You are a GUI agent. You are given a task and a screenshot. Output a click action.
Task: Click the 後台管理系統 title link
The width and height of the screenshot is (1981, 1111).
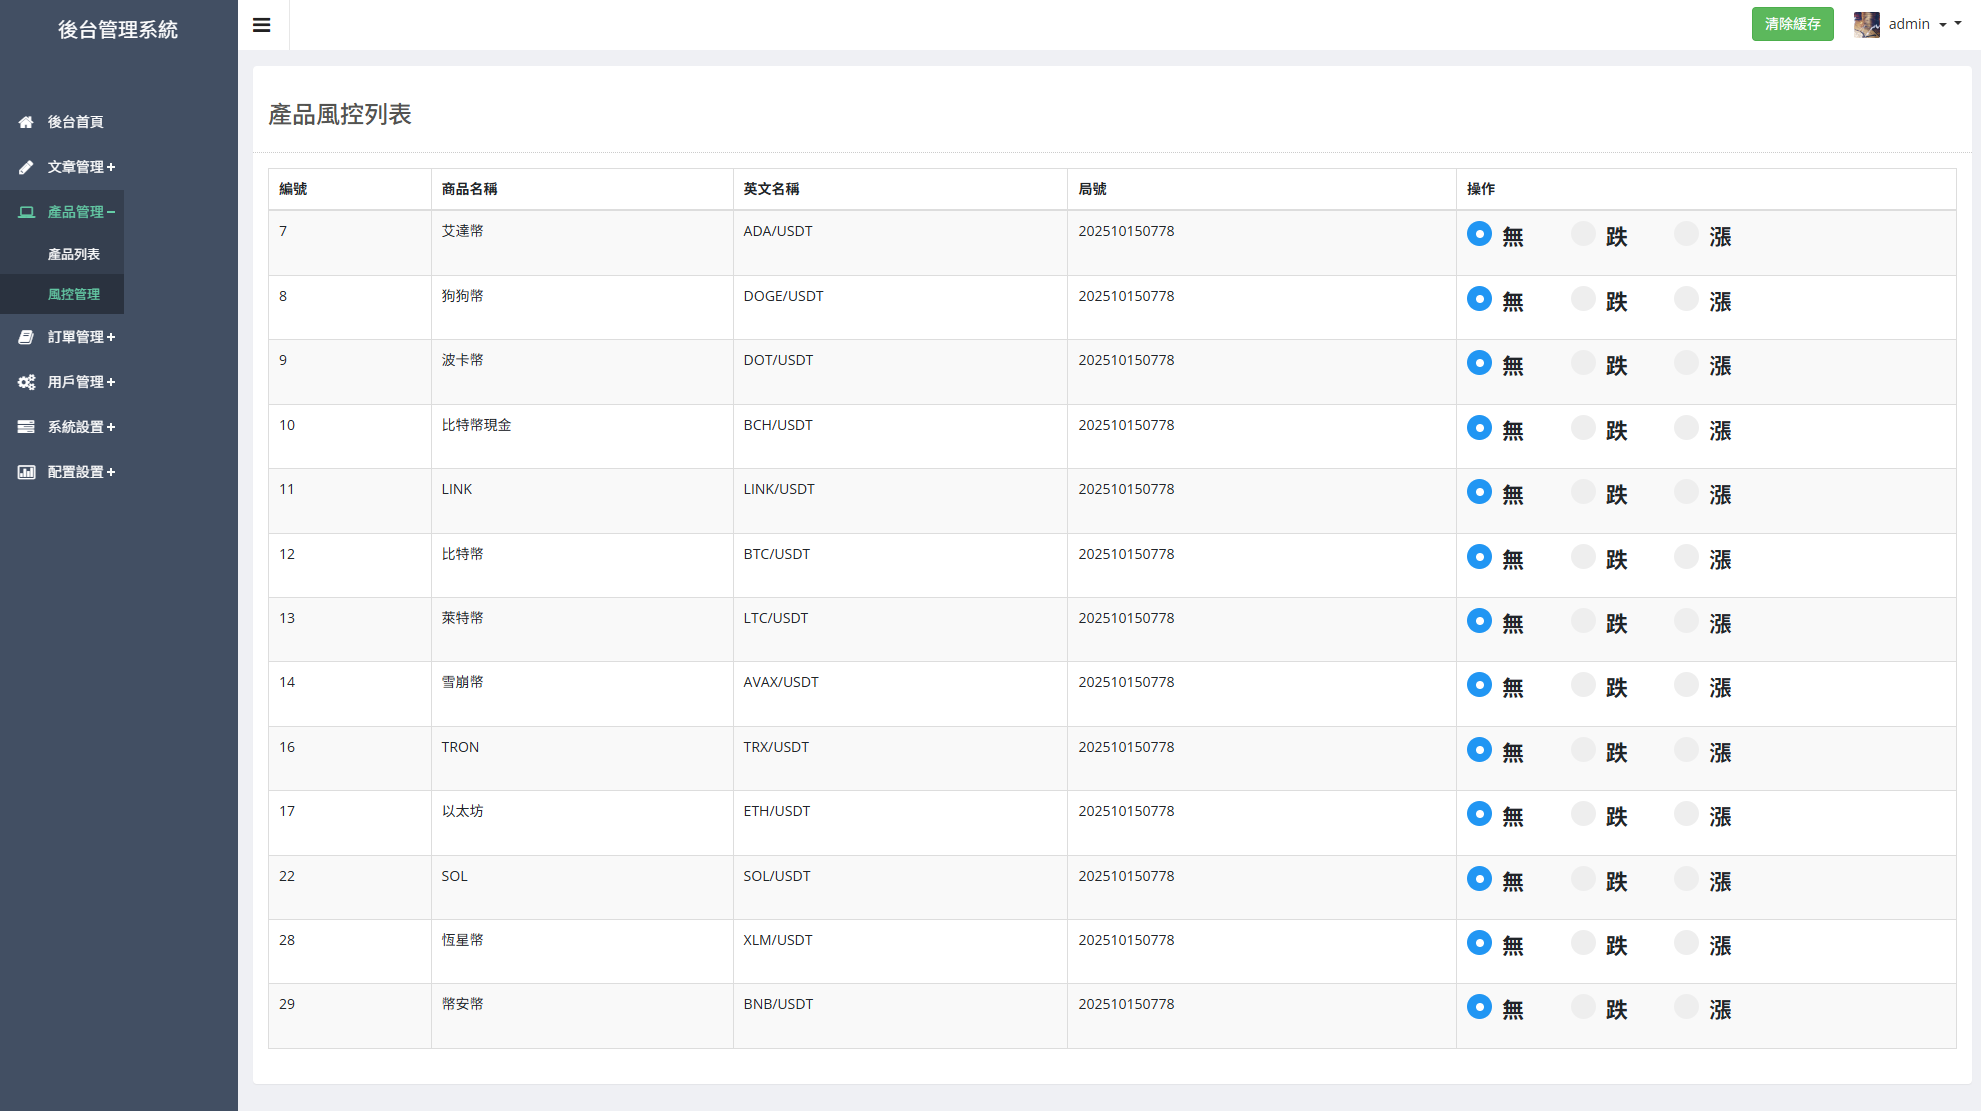coord(118,30)
